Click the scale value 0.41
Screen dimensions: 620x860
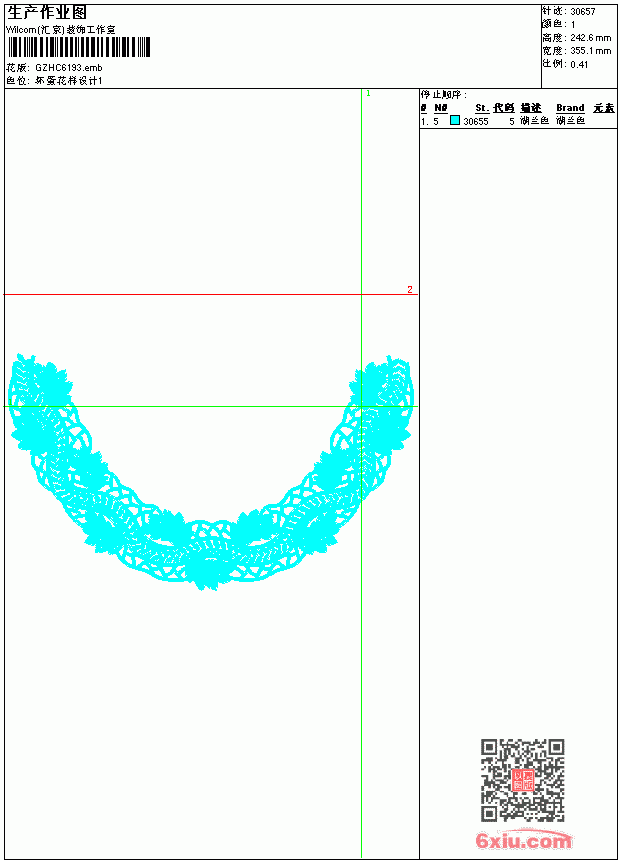click(x=579, y=64)
